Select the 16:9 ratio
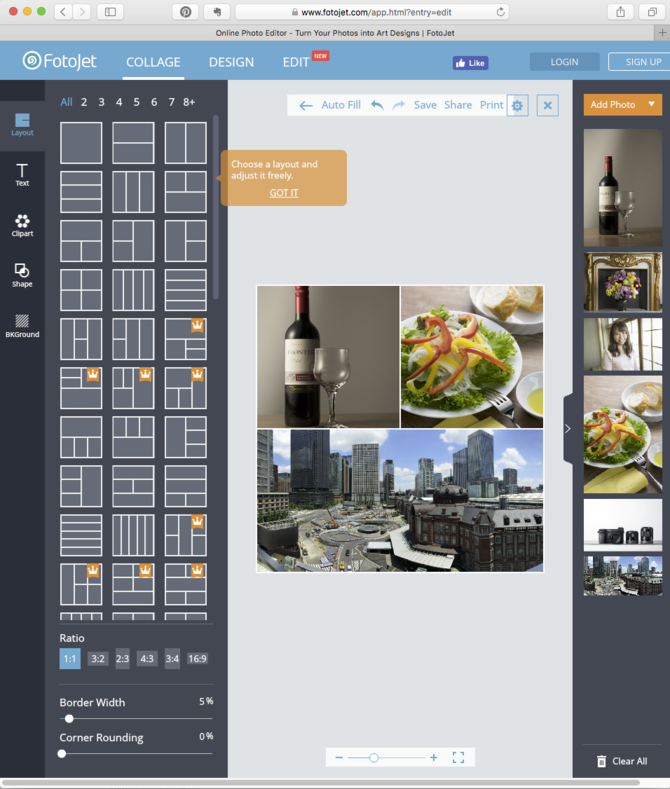The image size is (670, 789). point(197,659)
